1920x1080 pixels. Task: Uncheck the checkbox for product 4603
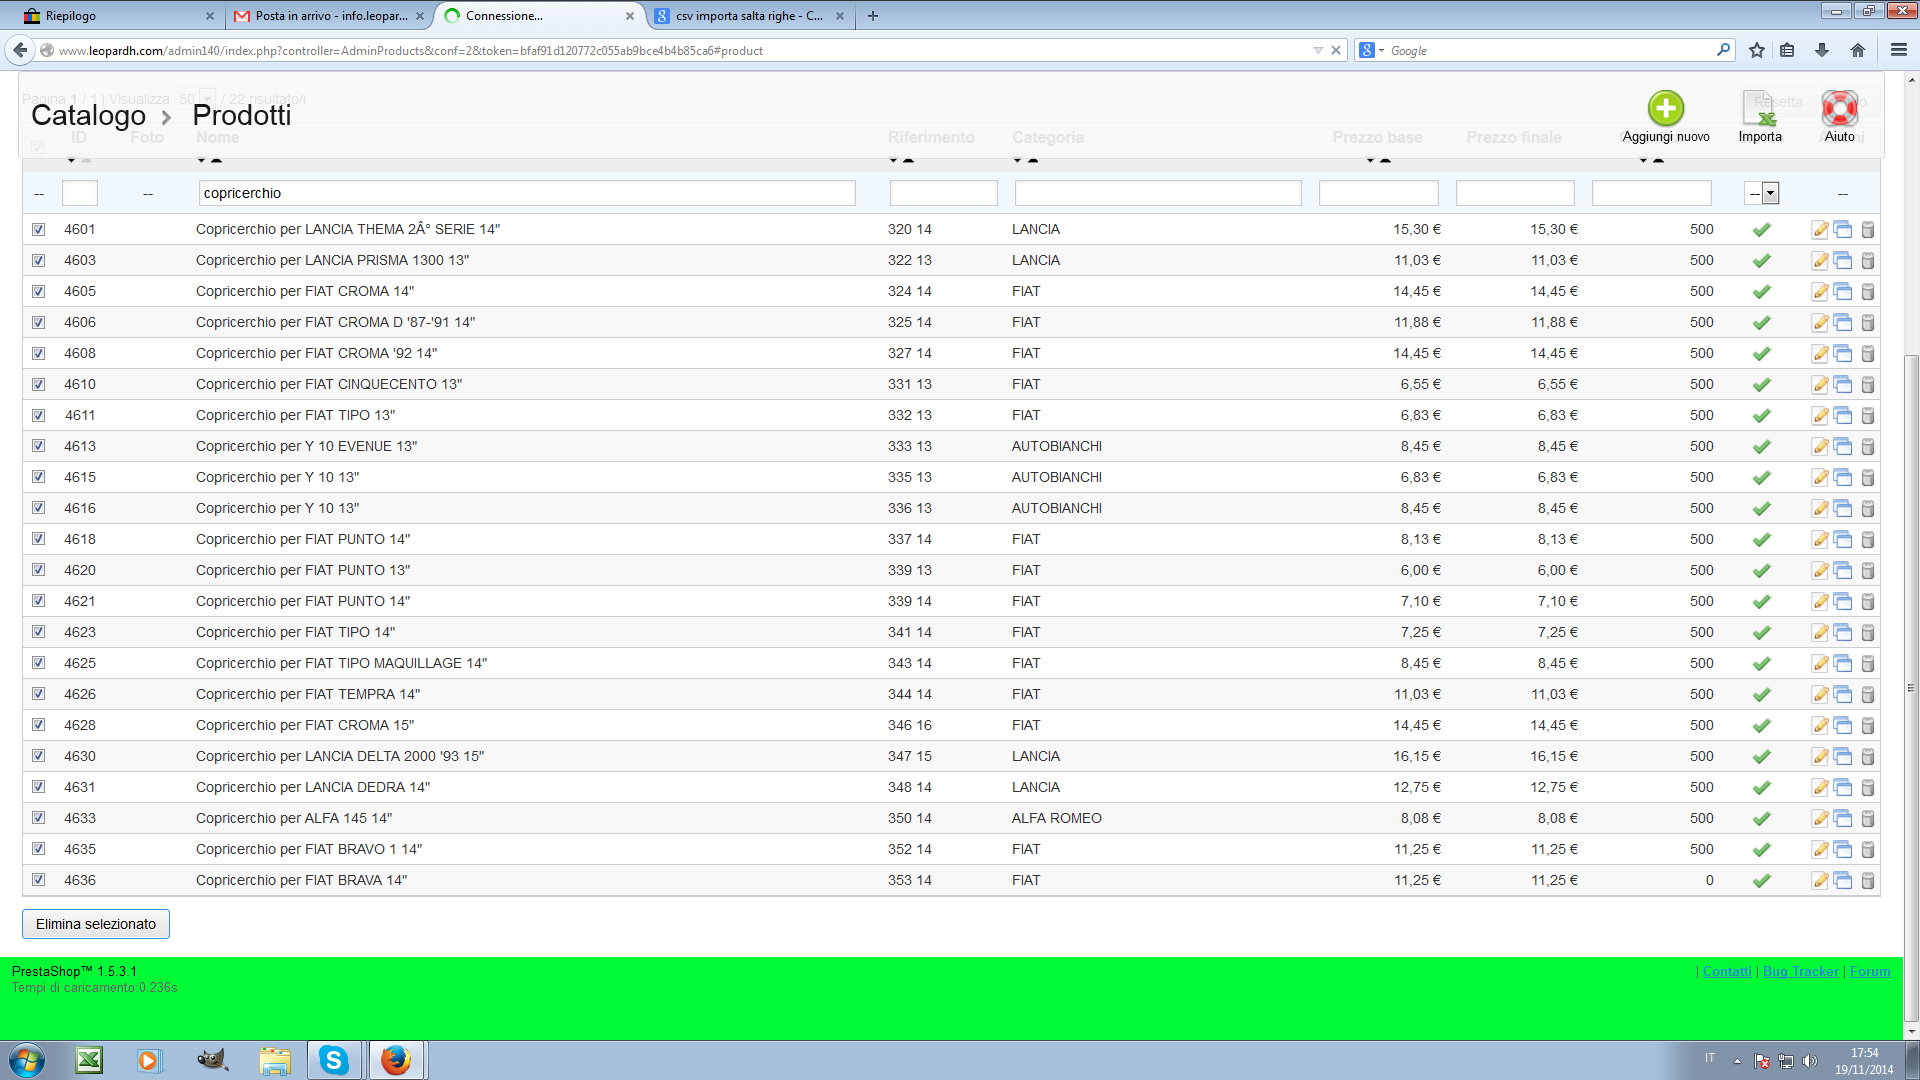tap(39, 261)
